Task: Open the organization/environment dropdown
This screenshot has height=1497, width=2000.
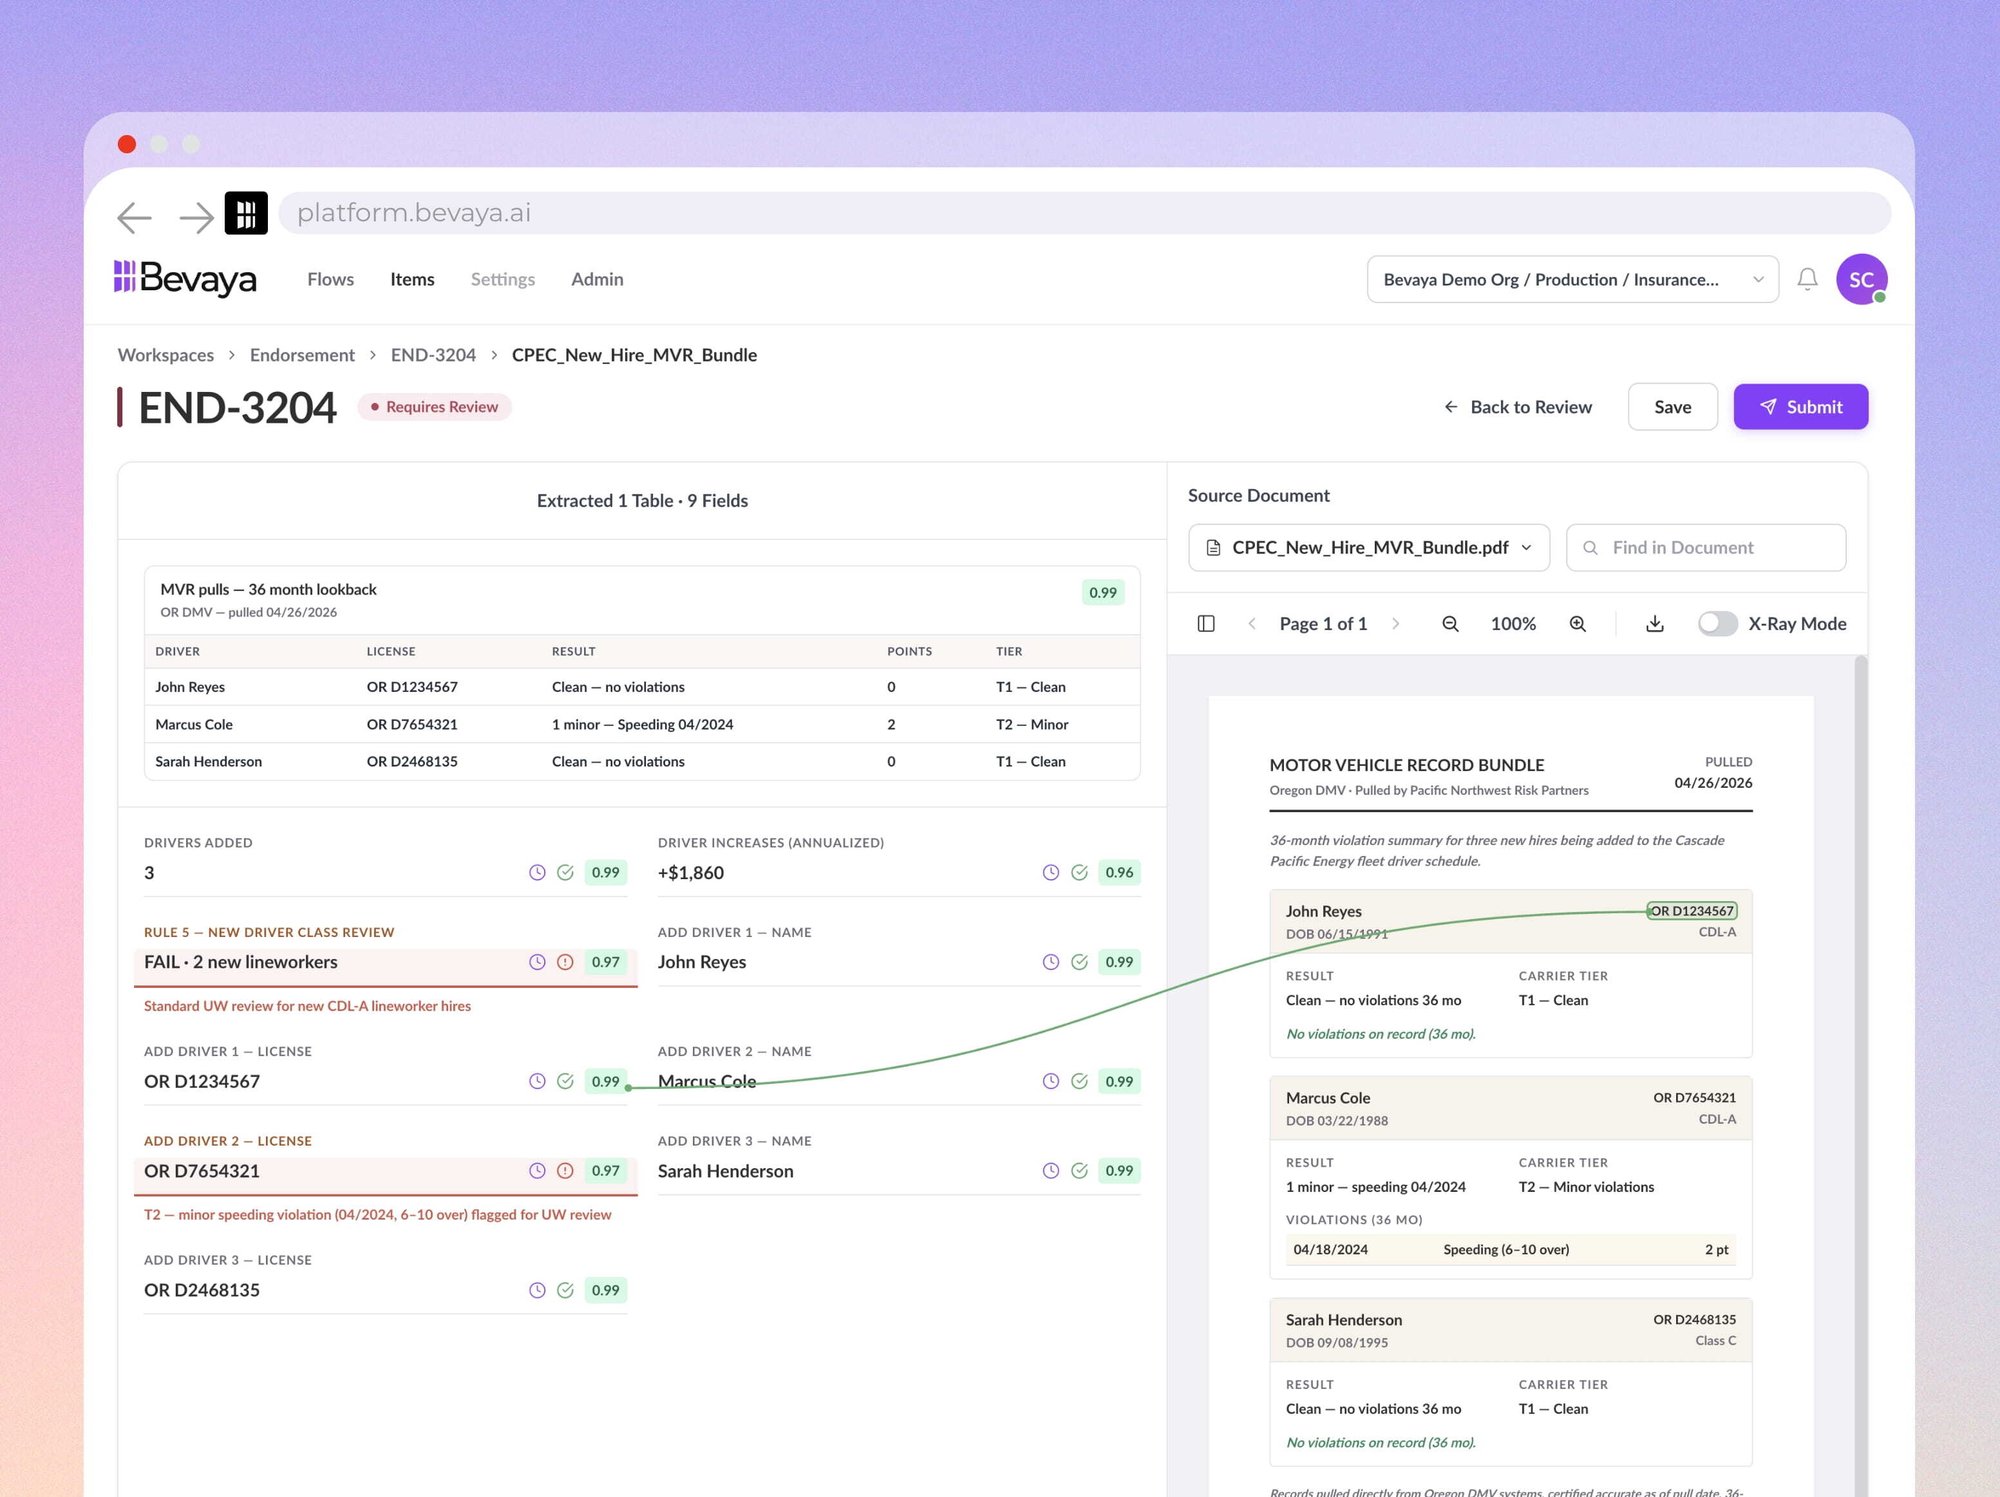Action: click(1572, 279)
